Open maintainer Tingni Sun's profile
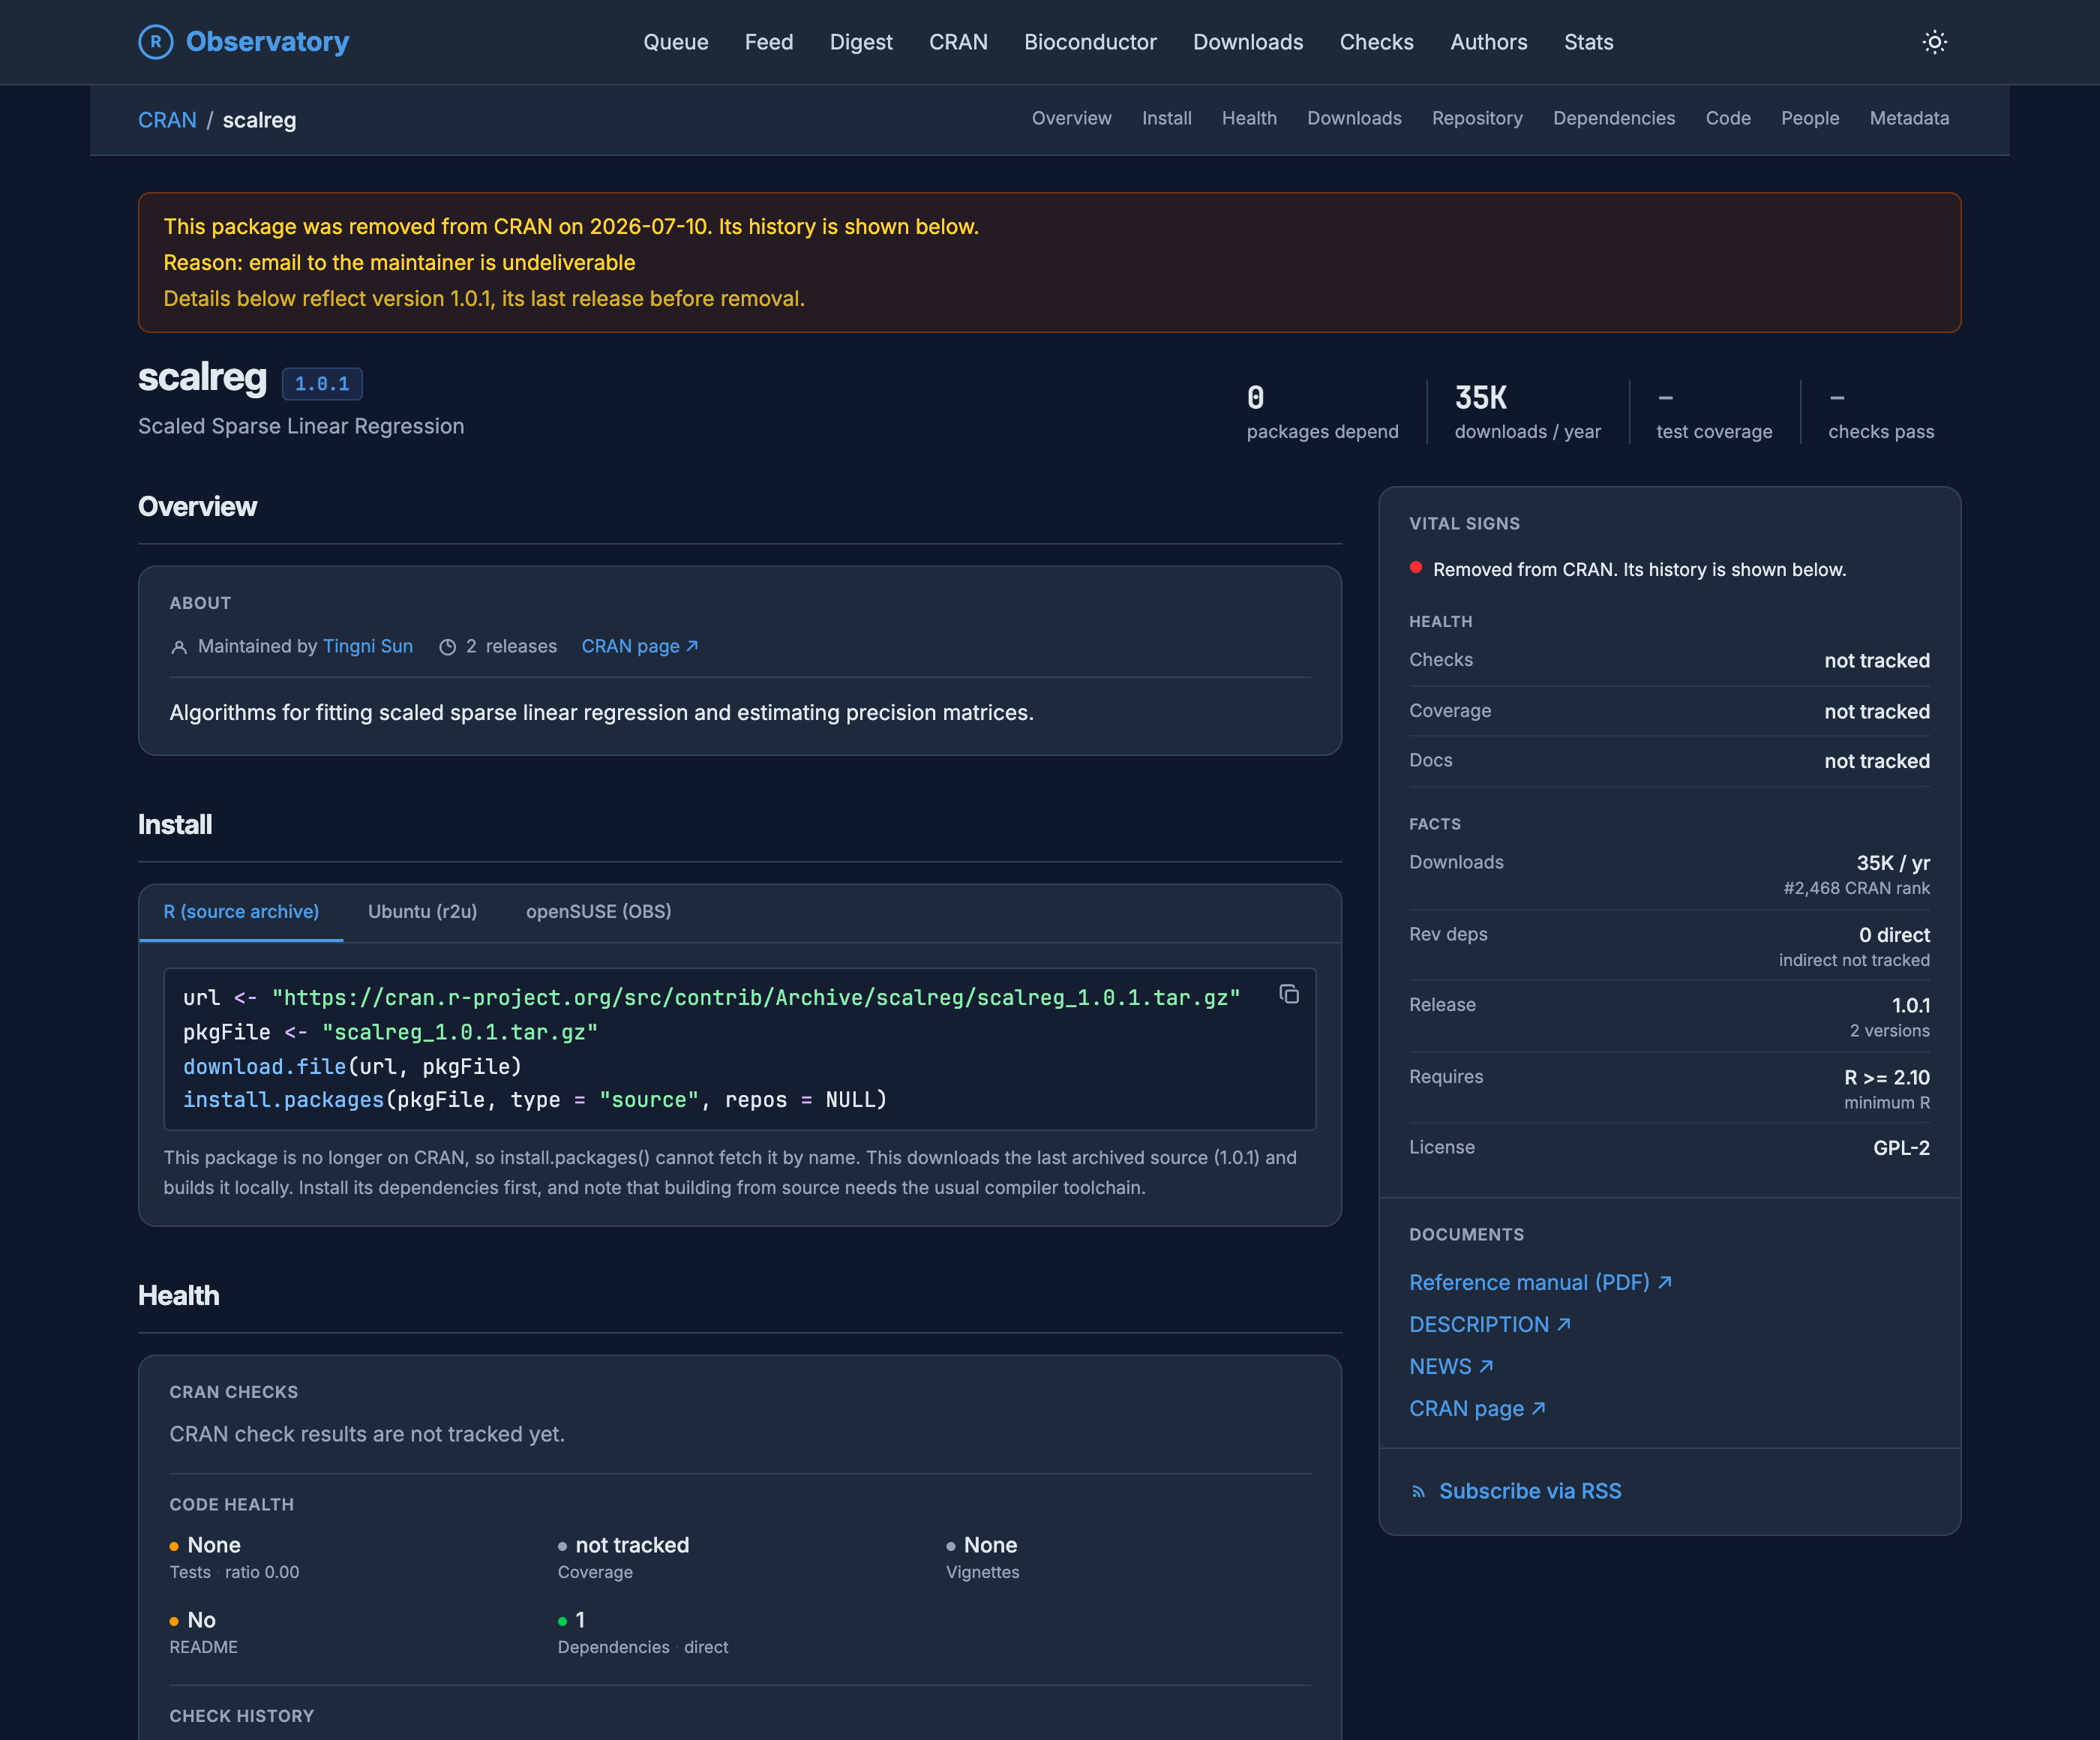Viewport: 2100px width, 1740px height. tap(368, 646)
